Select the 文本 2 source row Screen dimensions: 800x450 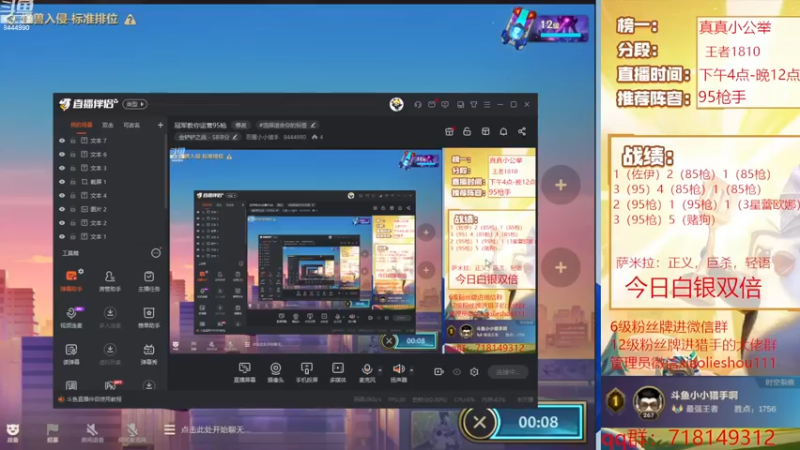coord(110,223)
